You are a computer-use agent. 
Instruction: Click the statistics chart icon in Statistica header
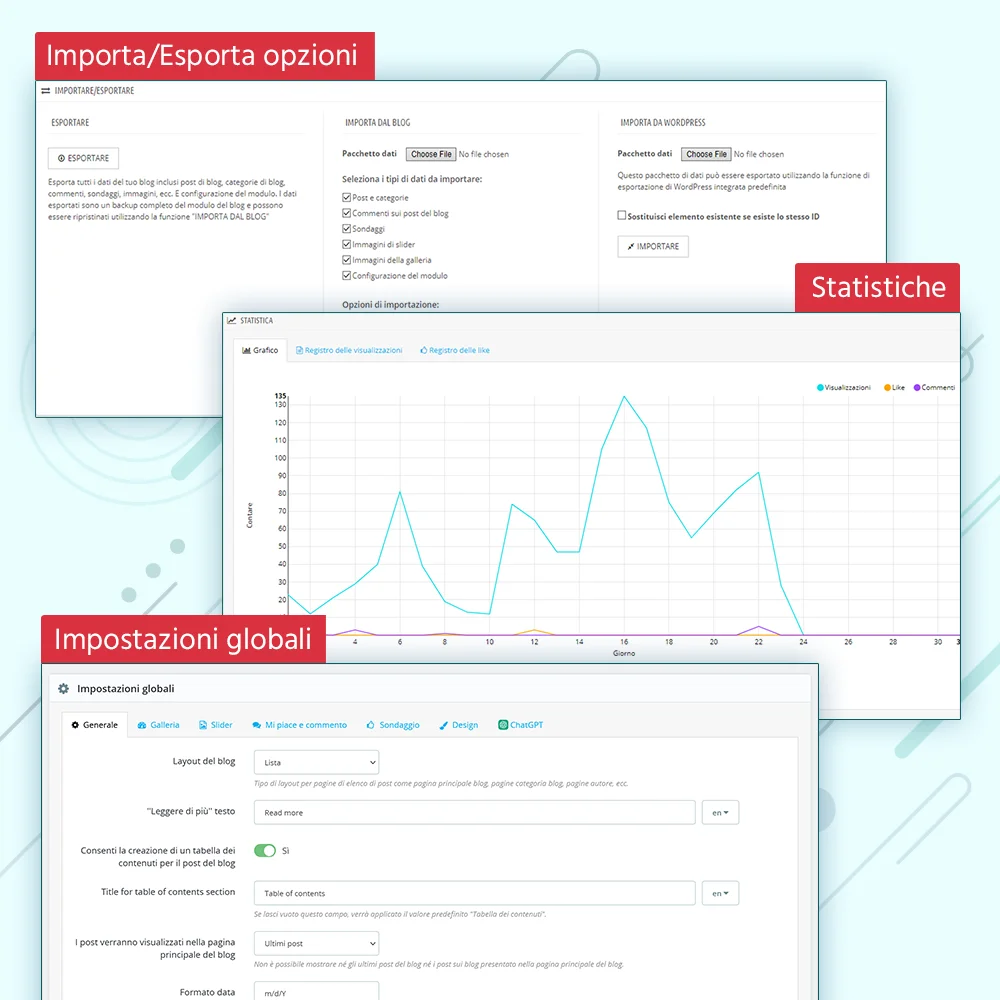(232, 321)
